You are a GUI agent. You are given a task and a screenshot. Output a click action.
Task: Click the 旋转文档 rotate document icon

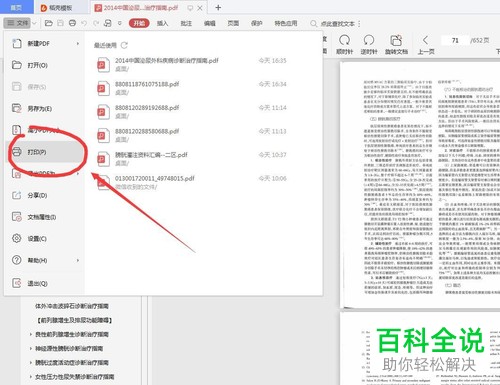pyautogui.click(x=396, y=40)
